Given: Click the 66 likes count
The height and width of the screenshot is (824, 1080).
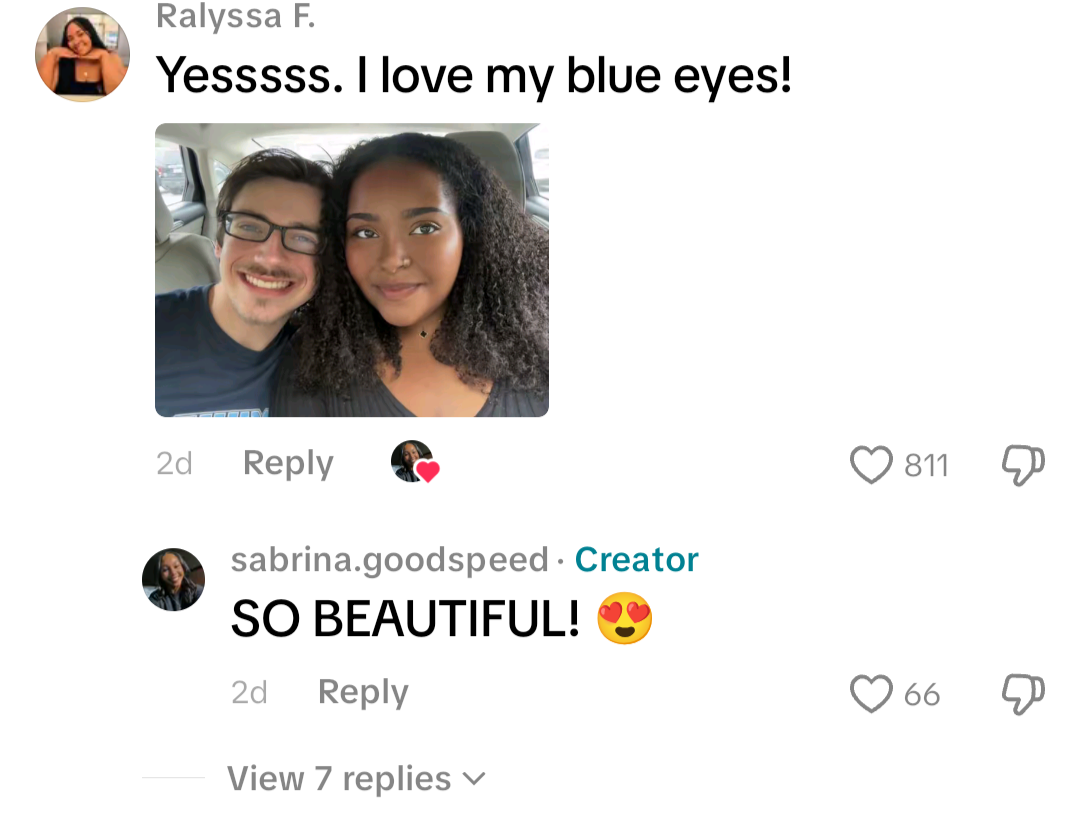Looking at the screenshot, I should [922, 694].
